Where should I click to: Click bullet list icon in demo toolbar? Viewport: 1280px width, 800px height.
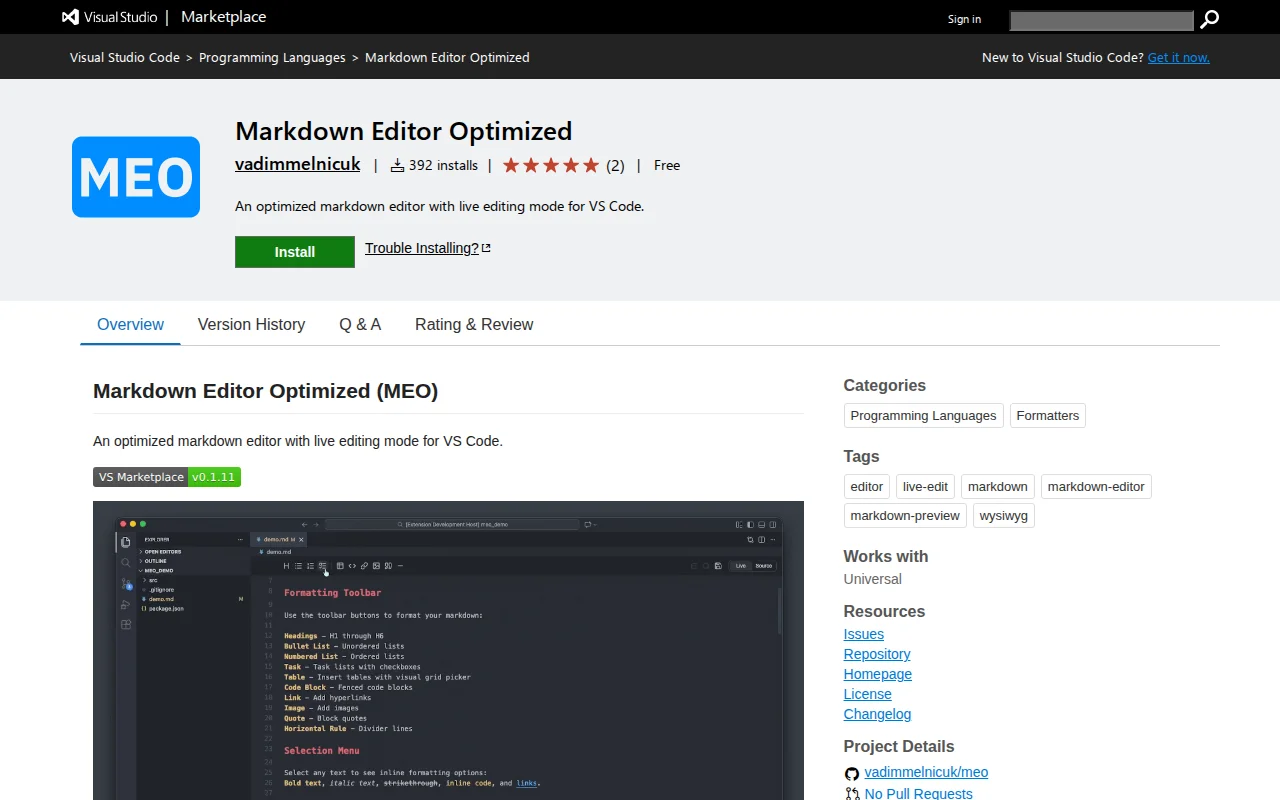[298, 566]
